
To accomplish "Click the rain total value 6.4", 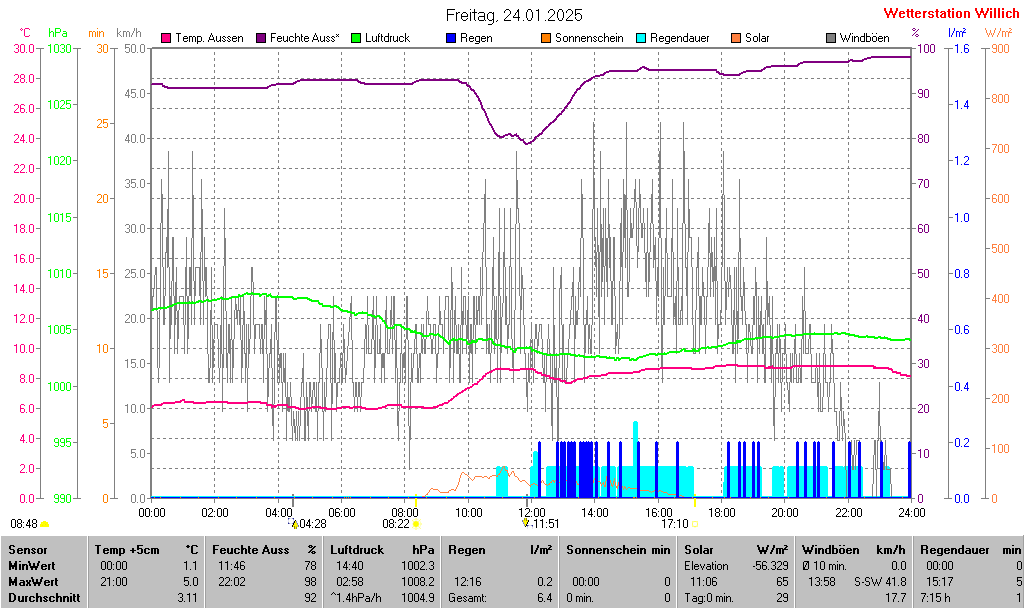I will 544,598.
